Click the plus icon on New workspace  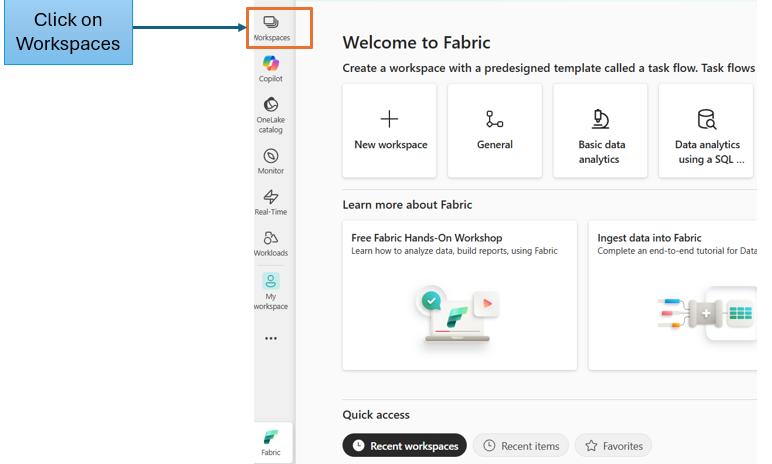tap(389, 119)
